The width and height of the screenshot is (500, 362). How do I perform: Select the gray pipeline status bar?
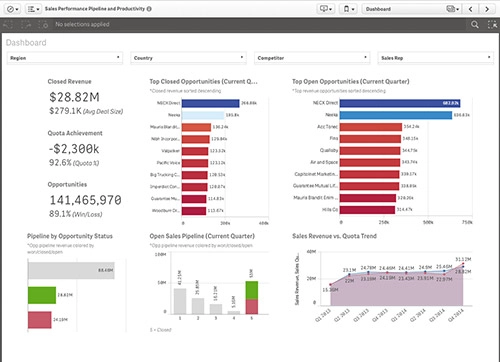point(71,270)
